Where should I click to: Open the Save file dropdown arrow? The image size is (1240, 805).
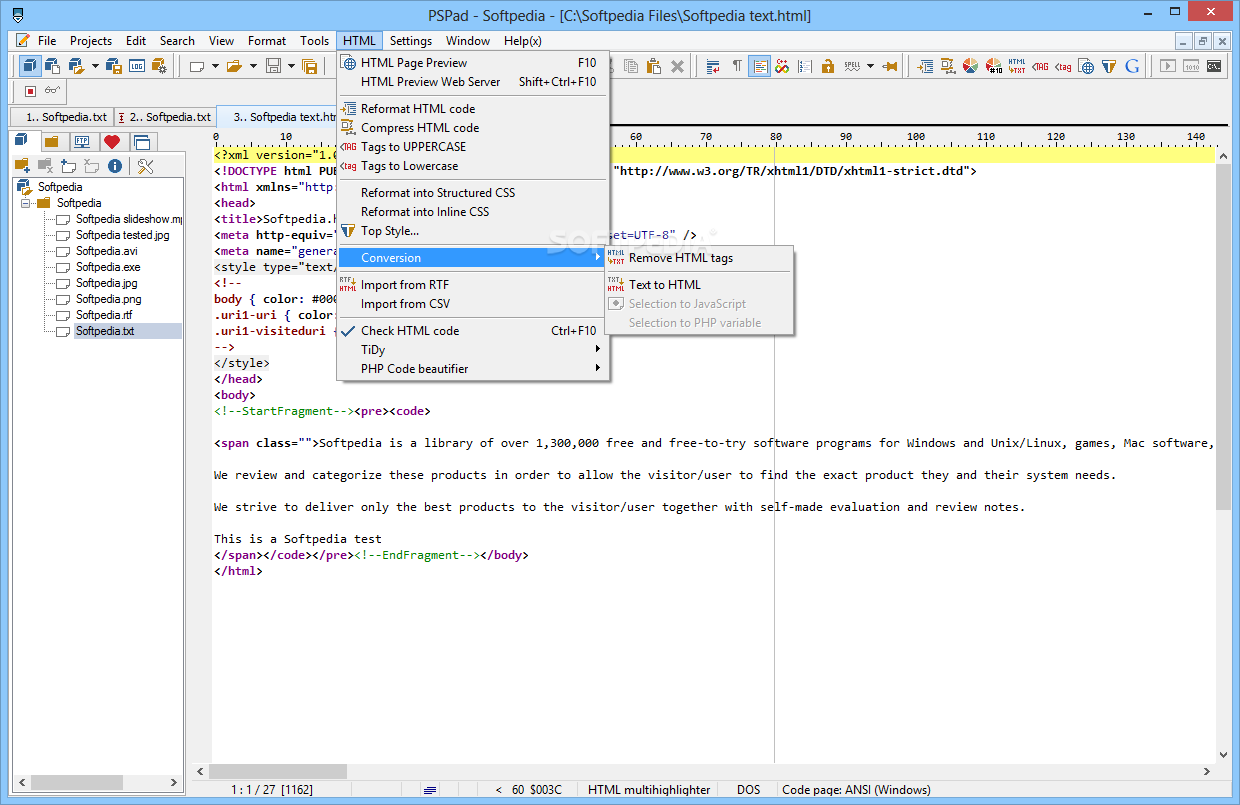[x=291, y=66]
